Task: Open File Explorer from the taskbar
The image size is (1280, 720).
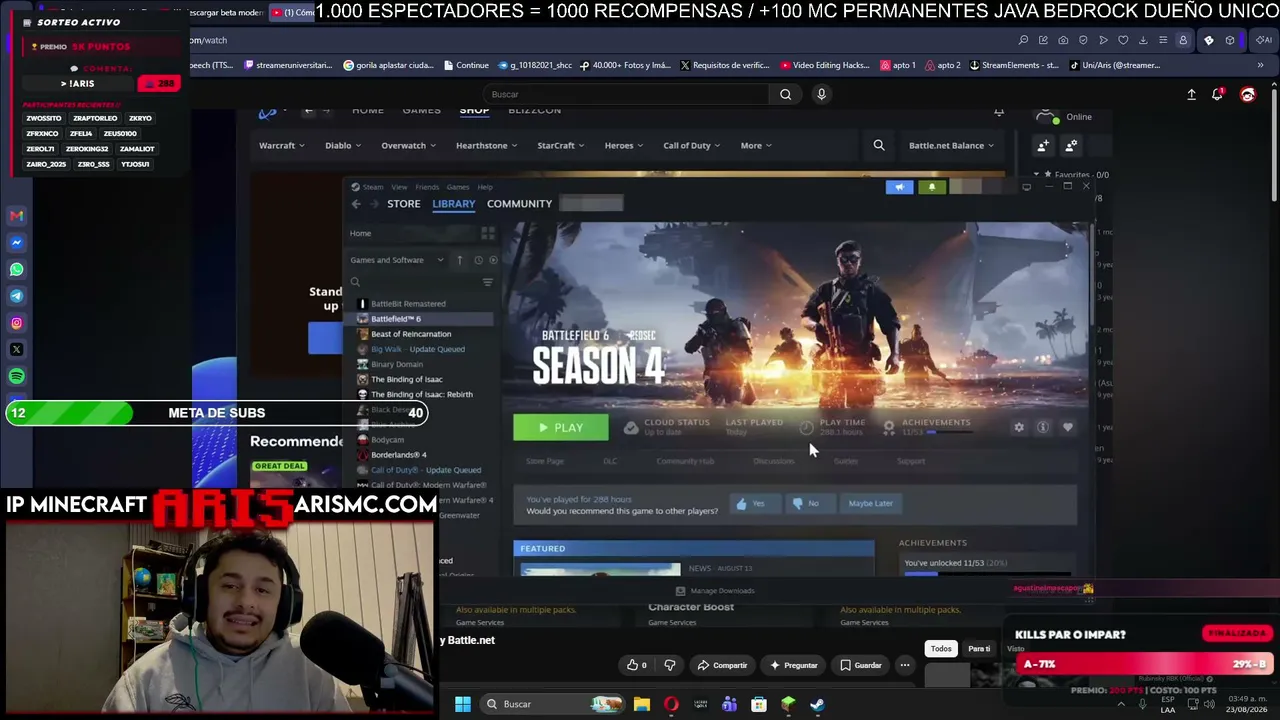Action: 642,704
